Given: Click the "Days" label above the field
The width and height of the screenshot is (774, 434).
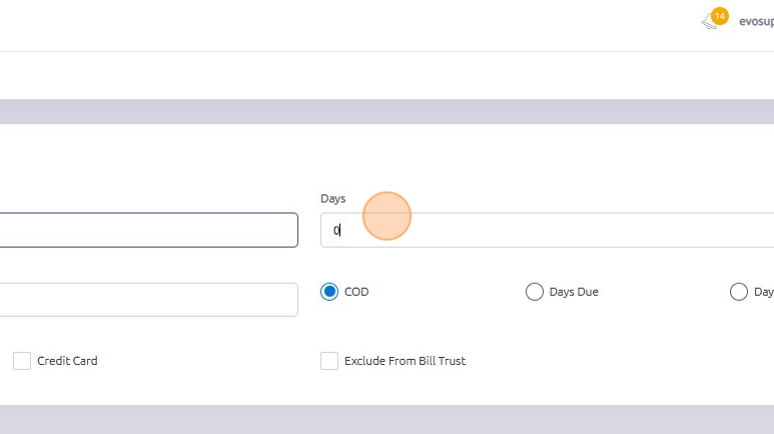Looking at the screenshot, I should [333, 199].
